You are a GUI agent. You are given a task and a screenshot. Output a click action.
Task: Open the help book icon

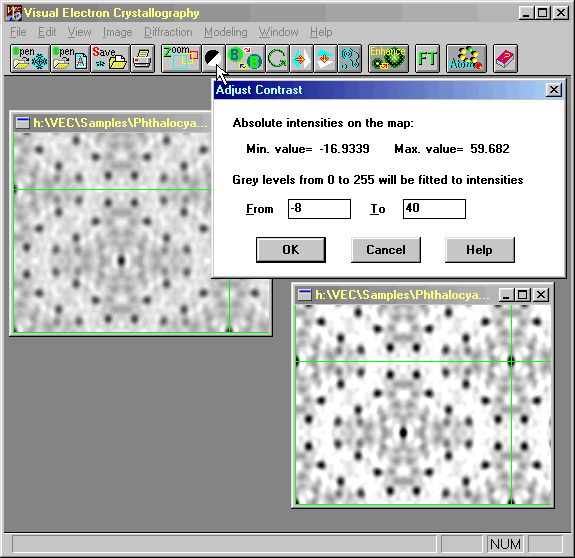pos(505,59)
